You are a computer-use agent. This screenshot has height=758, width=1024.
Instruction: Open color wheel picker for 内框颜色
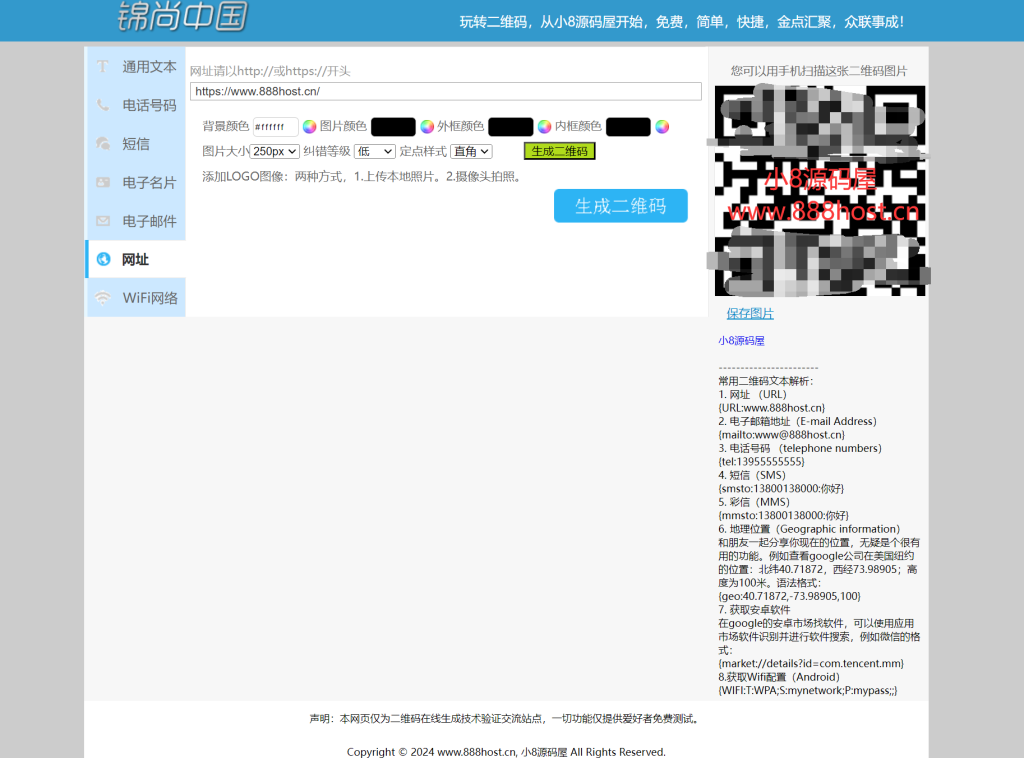(x=662, y=126)
